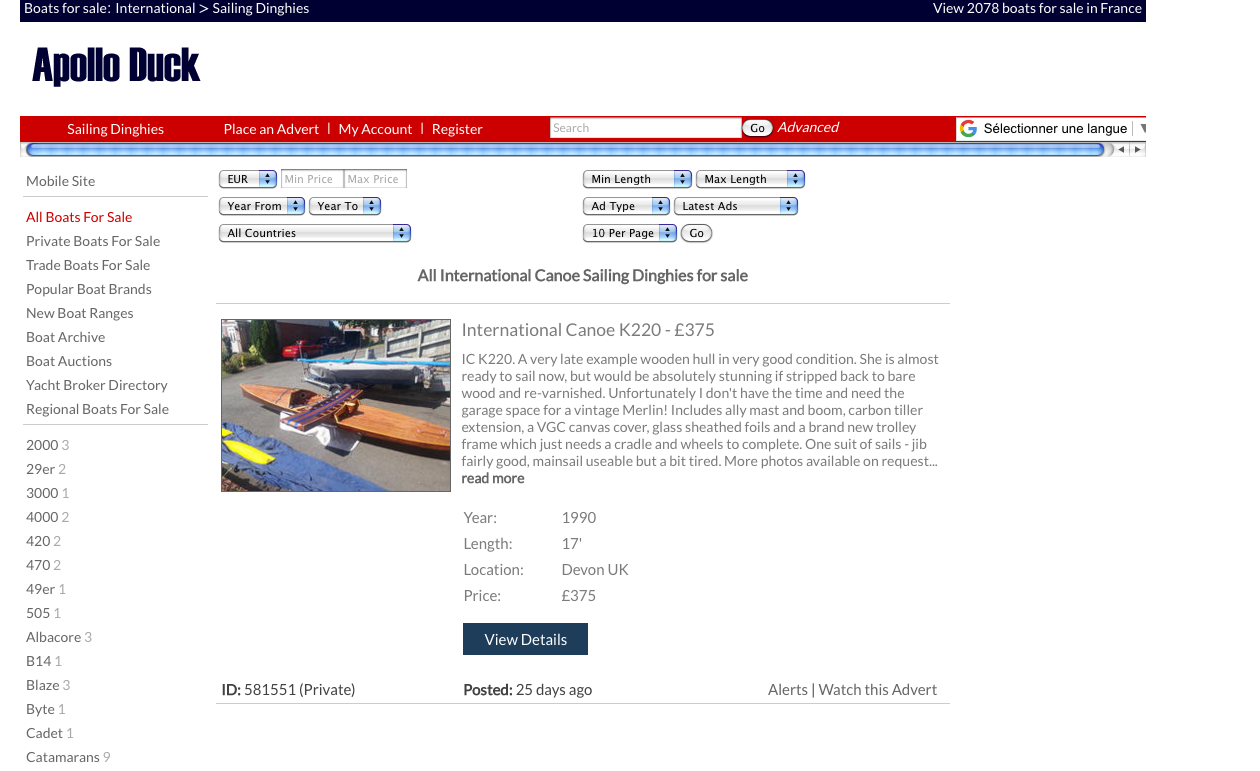Viewport: 1260px width, 771px height.
Task: Open International Canoe K220 - £375 title
Action: point(588,330)
